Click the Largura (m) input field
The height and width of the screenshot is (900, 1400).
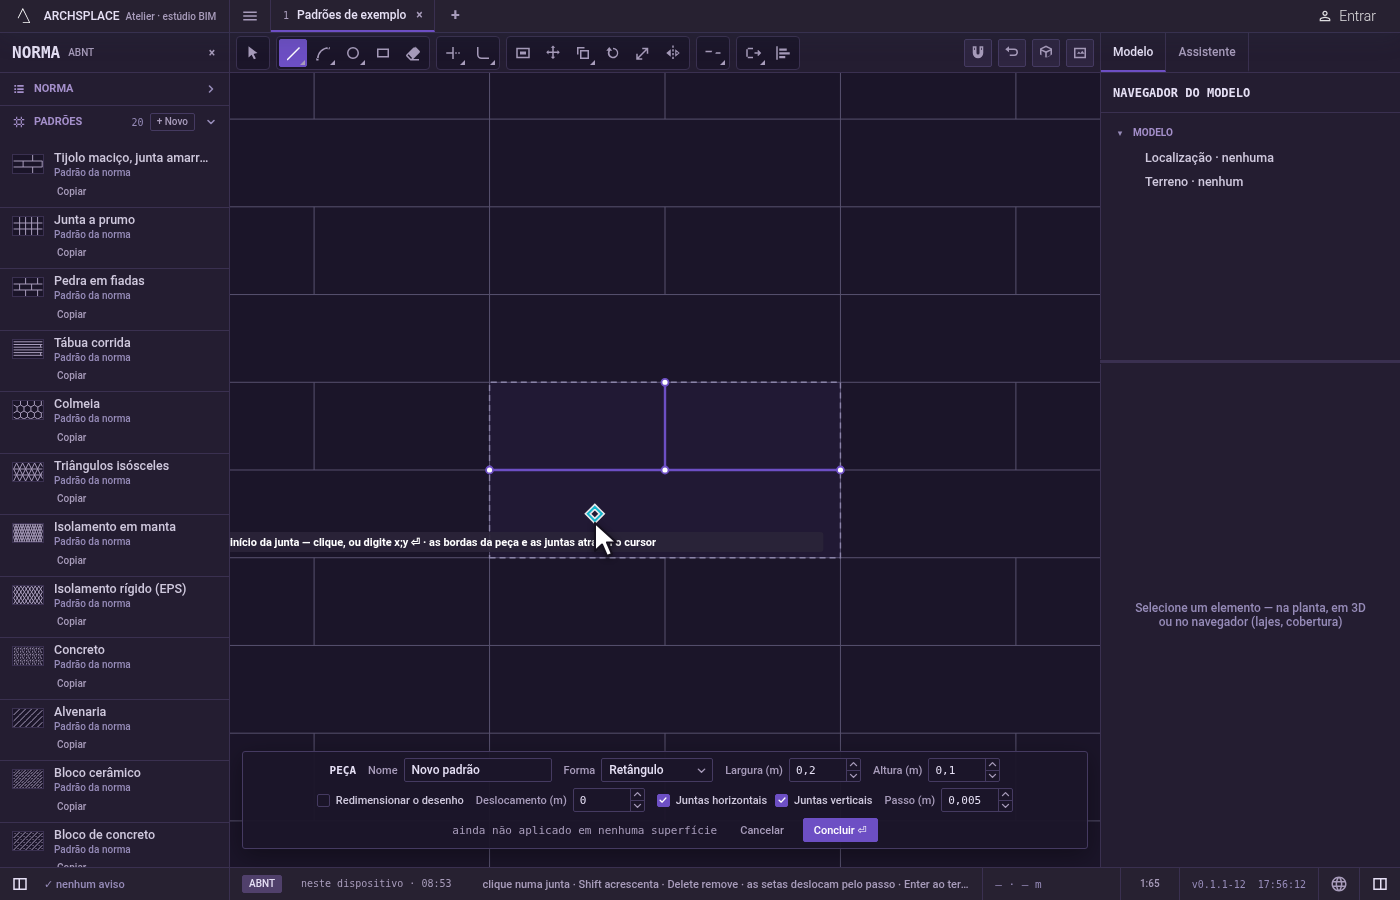pos(817,770)
